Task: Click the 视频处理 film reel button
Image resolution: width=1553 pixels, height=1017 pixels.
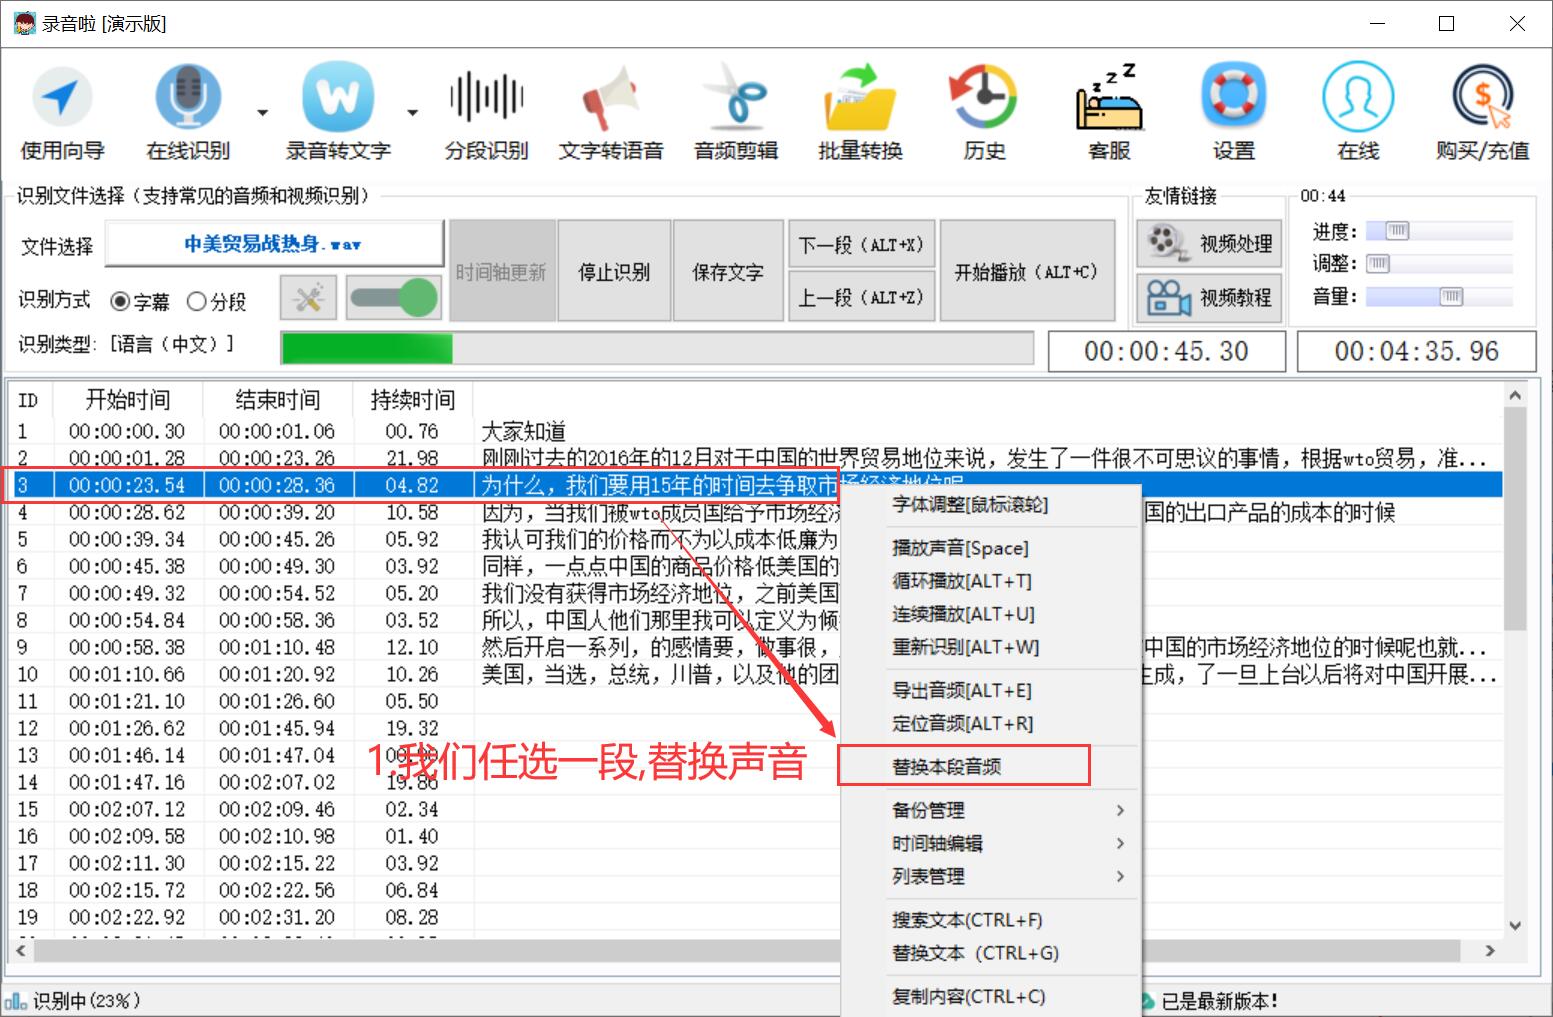Action: coord(1210,243)
